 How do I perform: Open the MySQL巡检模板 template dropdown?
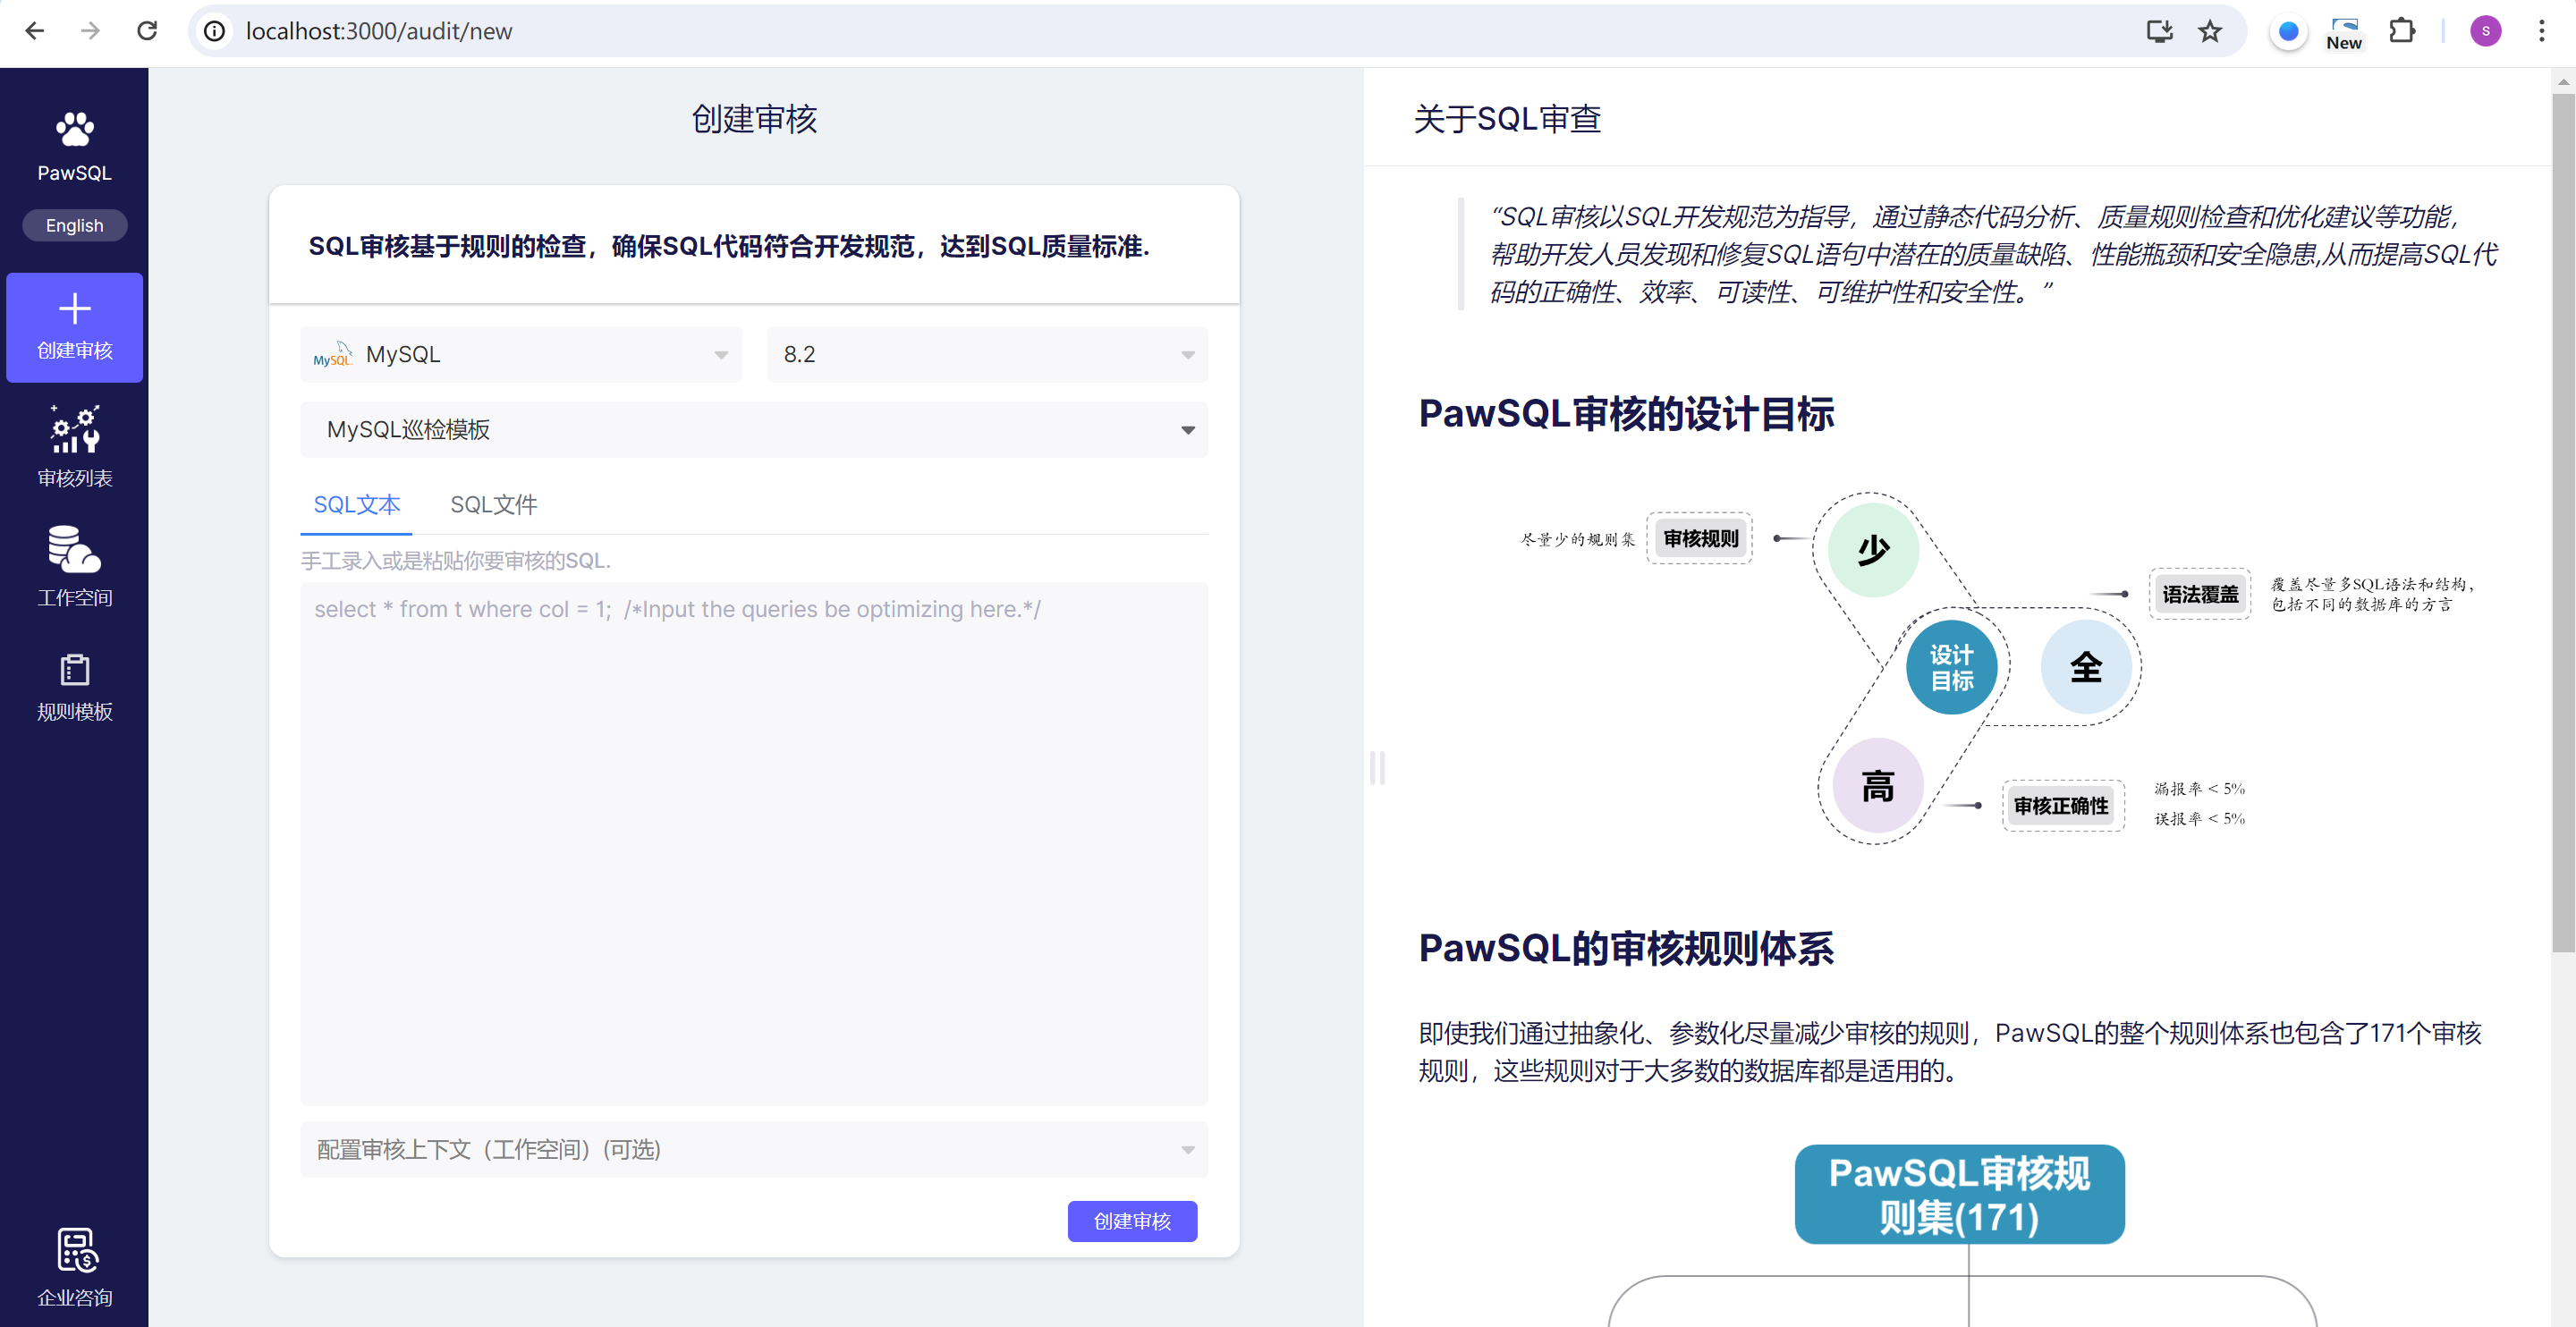coord(753,430)
